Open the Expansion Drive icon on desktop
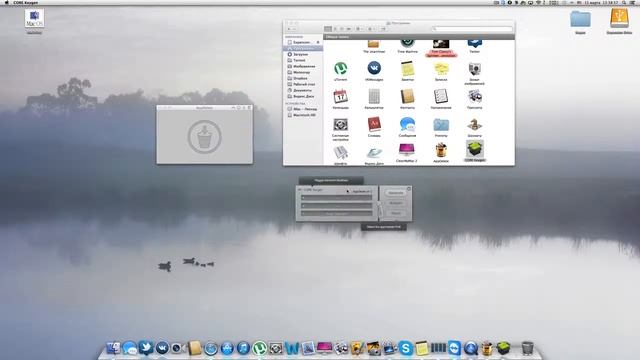 619,19
